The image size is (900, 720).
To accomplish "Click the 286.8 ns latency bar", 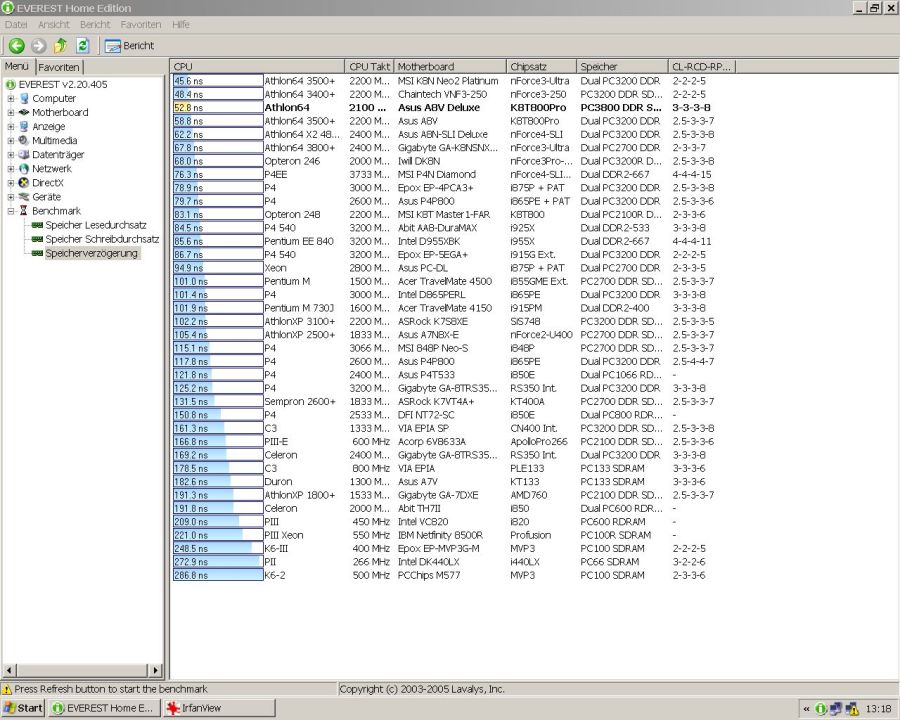I will point(218,575).
